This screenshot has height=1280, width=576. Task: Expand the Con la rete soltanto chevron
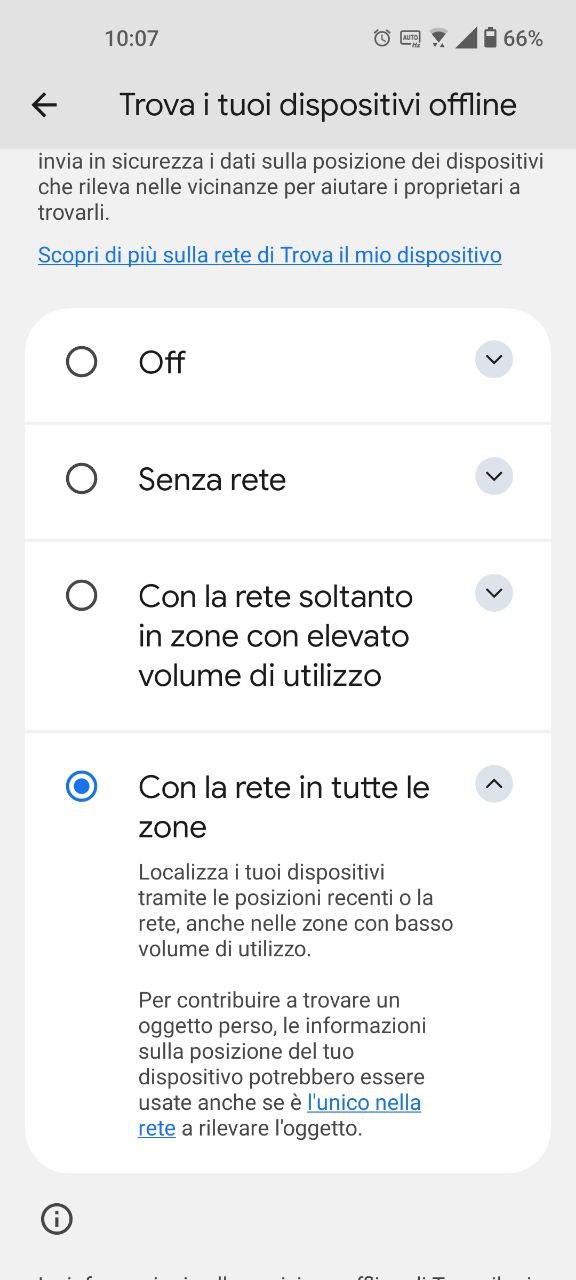tap(493, 592)
